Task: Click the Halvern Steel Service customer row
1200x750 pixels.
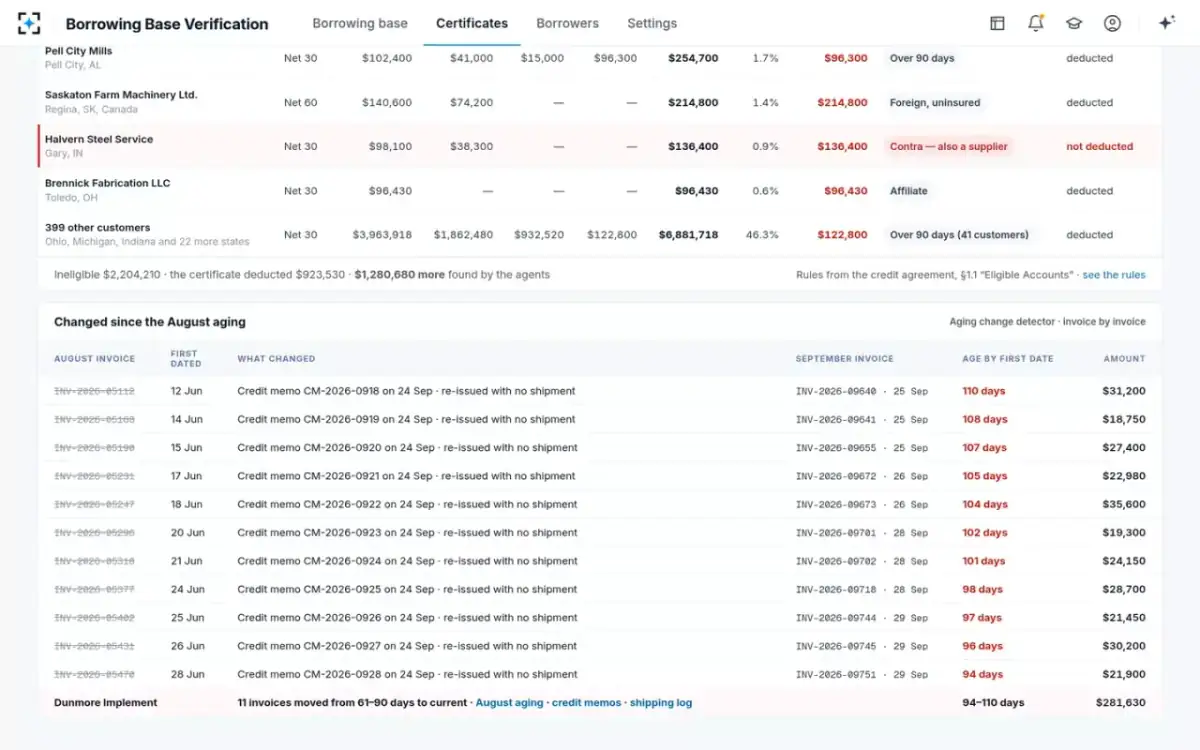Action: 600,146
